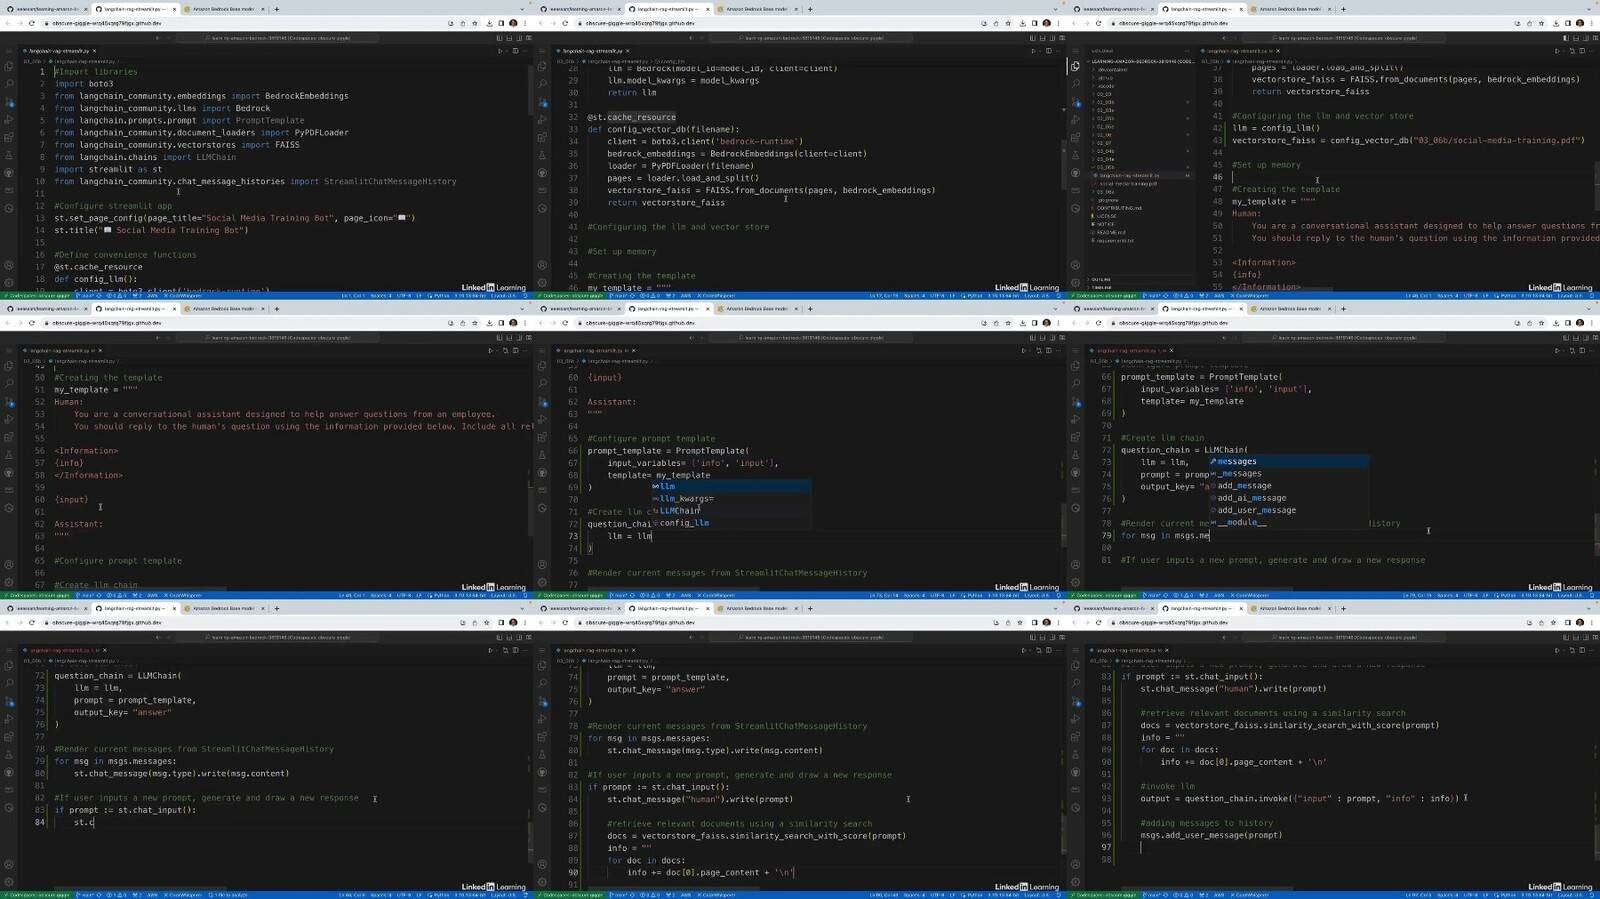Toggle bottom panel layout in window showing import statements

[x=509, y=38]
